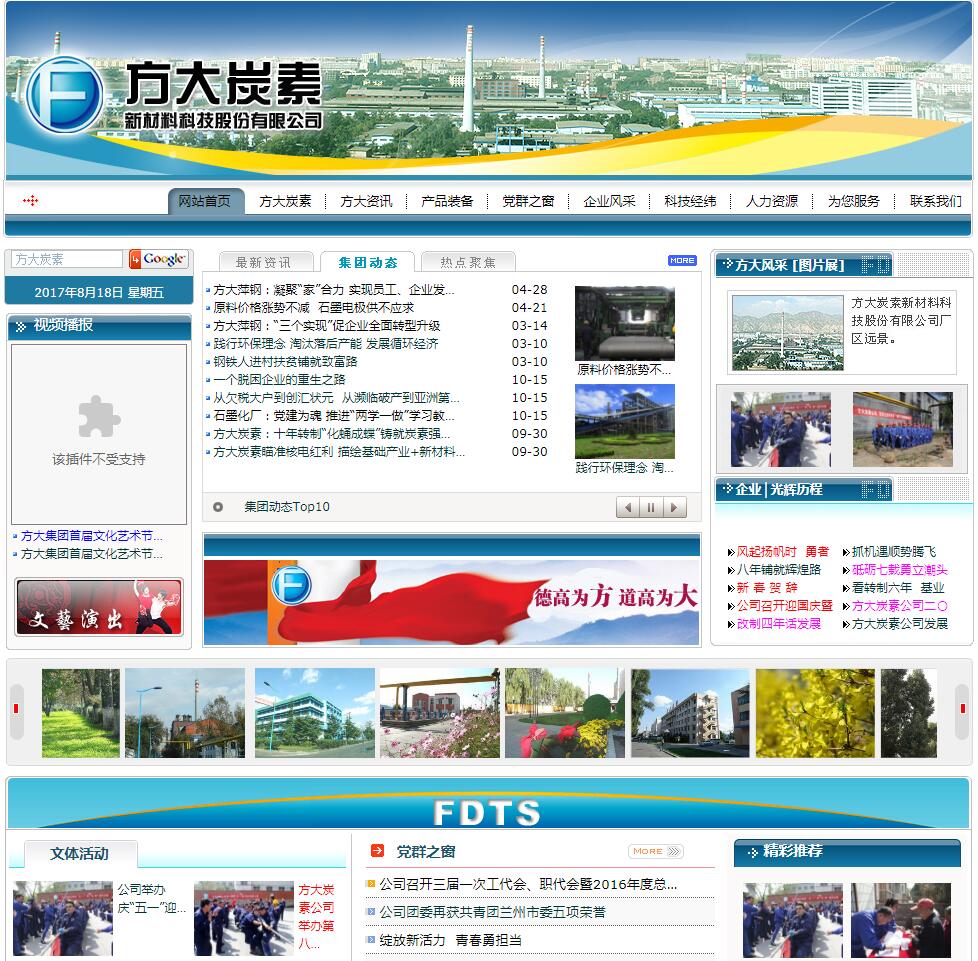978x961 pixels.
Task: Click left tug-of-war photo in 方大风采
Action: pyautogui.click(x=781, y=430)
